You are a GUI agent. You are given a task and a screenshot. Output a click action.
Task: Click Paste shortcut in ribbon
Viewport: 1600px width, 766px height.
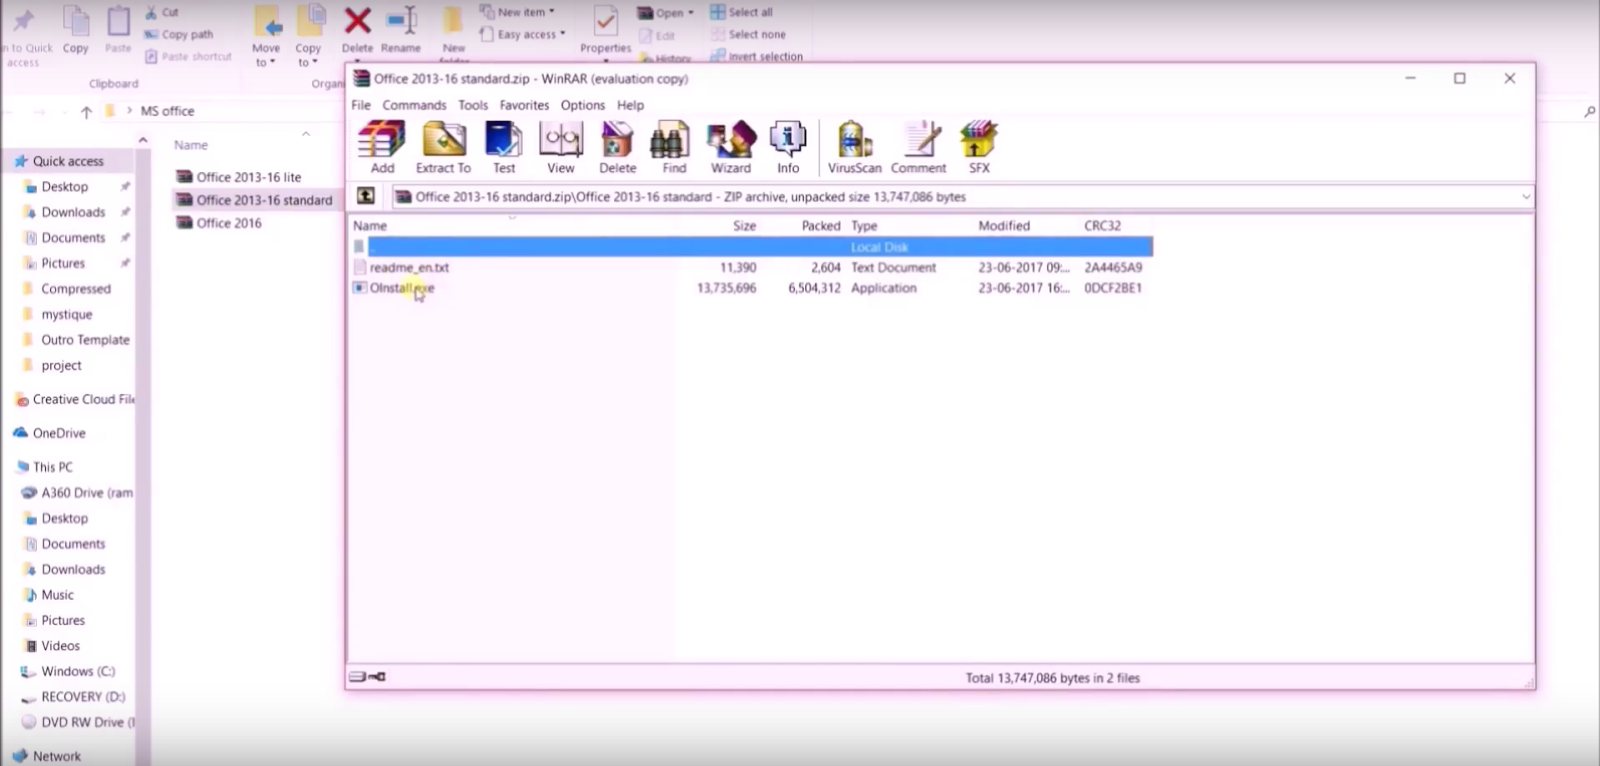pyautogui.click(x=188, y=56)
